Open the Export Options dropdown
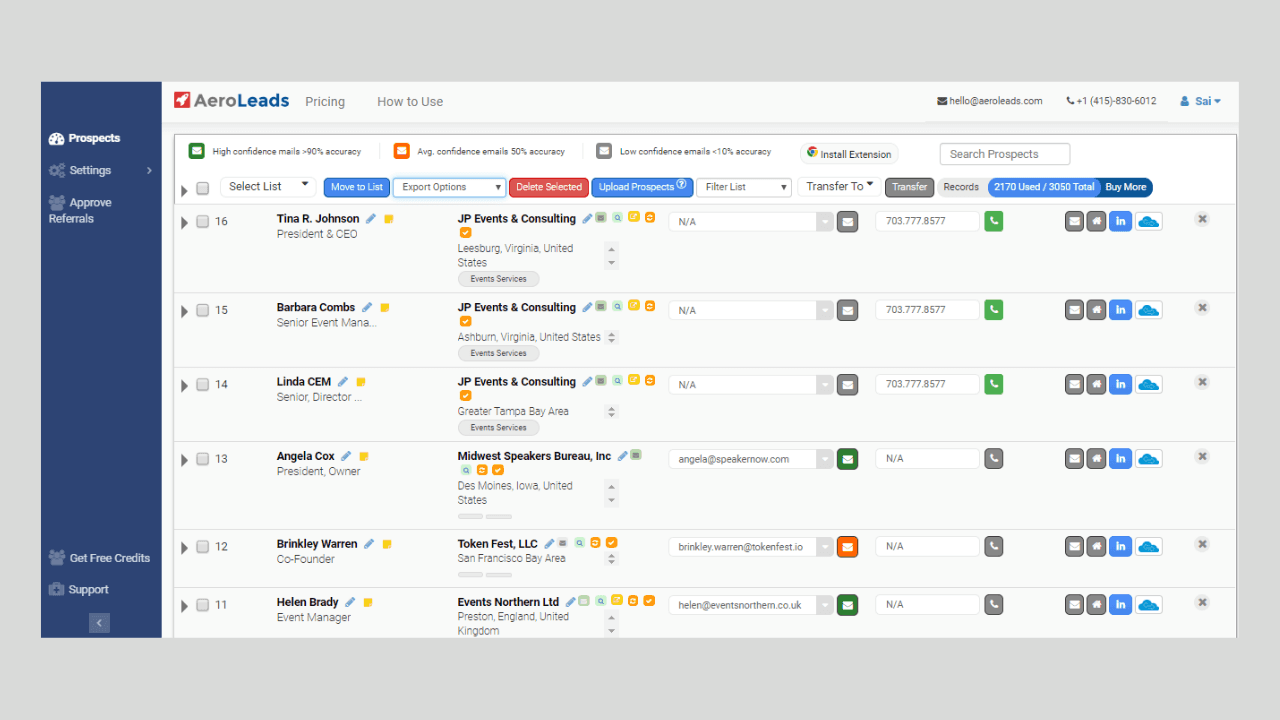The image size is (1280, 720). pyautogui.click(x=450, y=187)
